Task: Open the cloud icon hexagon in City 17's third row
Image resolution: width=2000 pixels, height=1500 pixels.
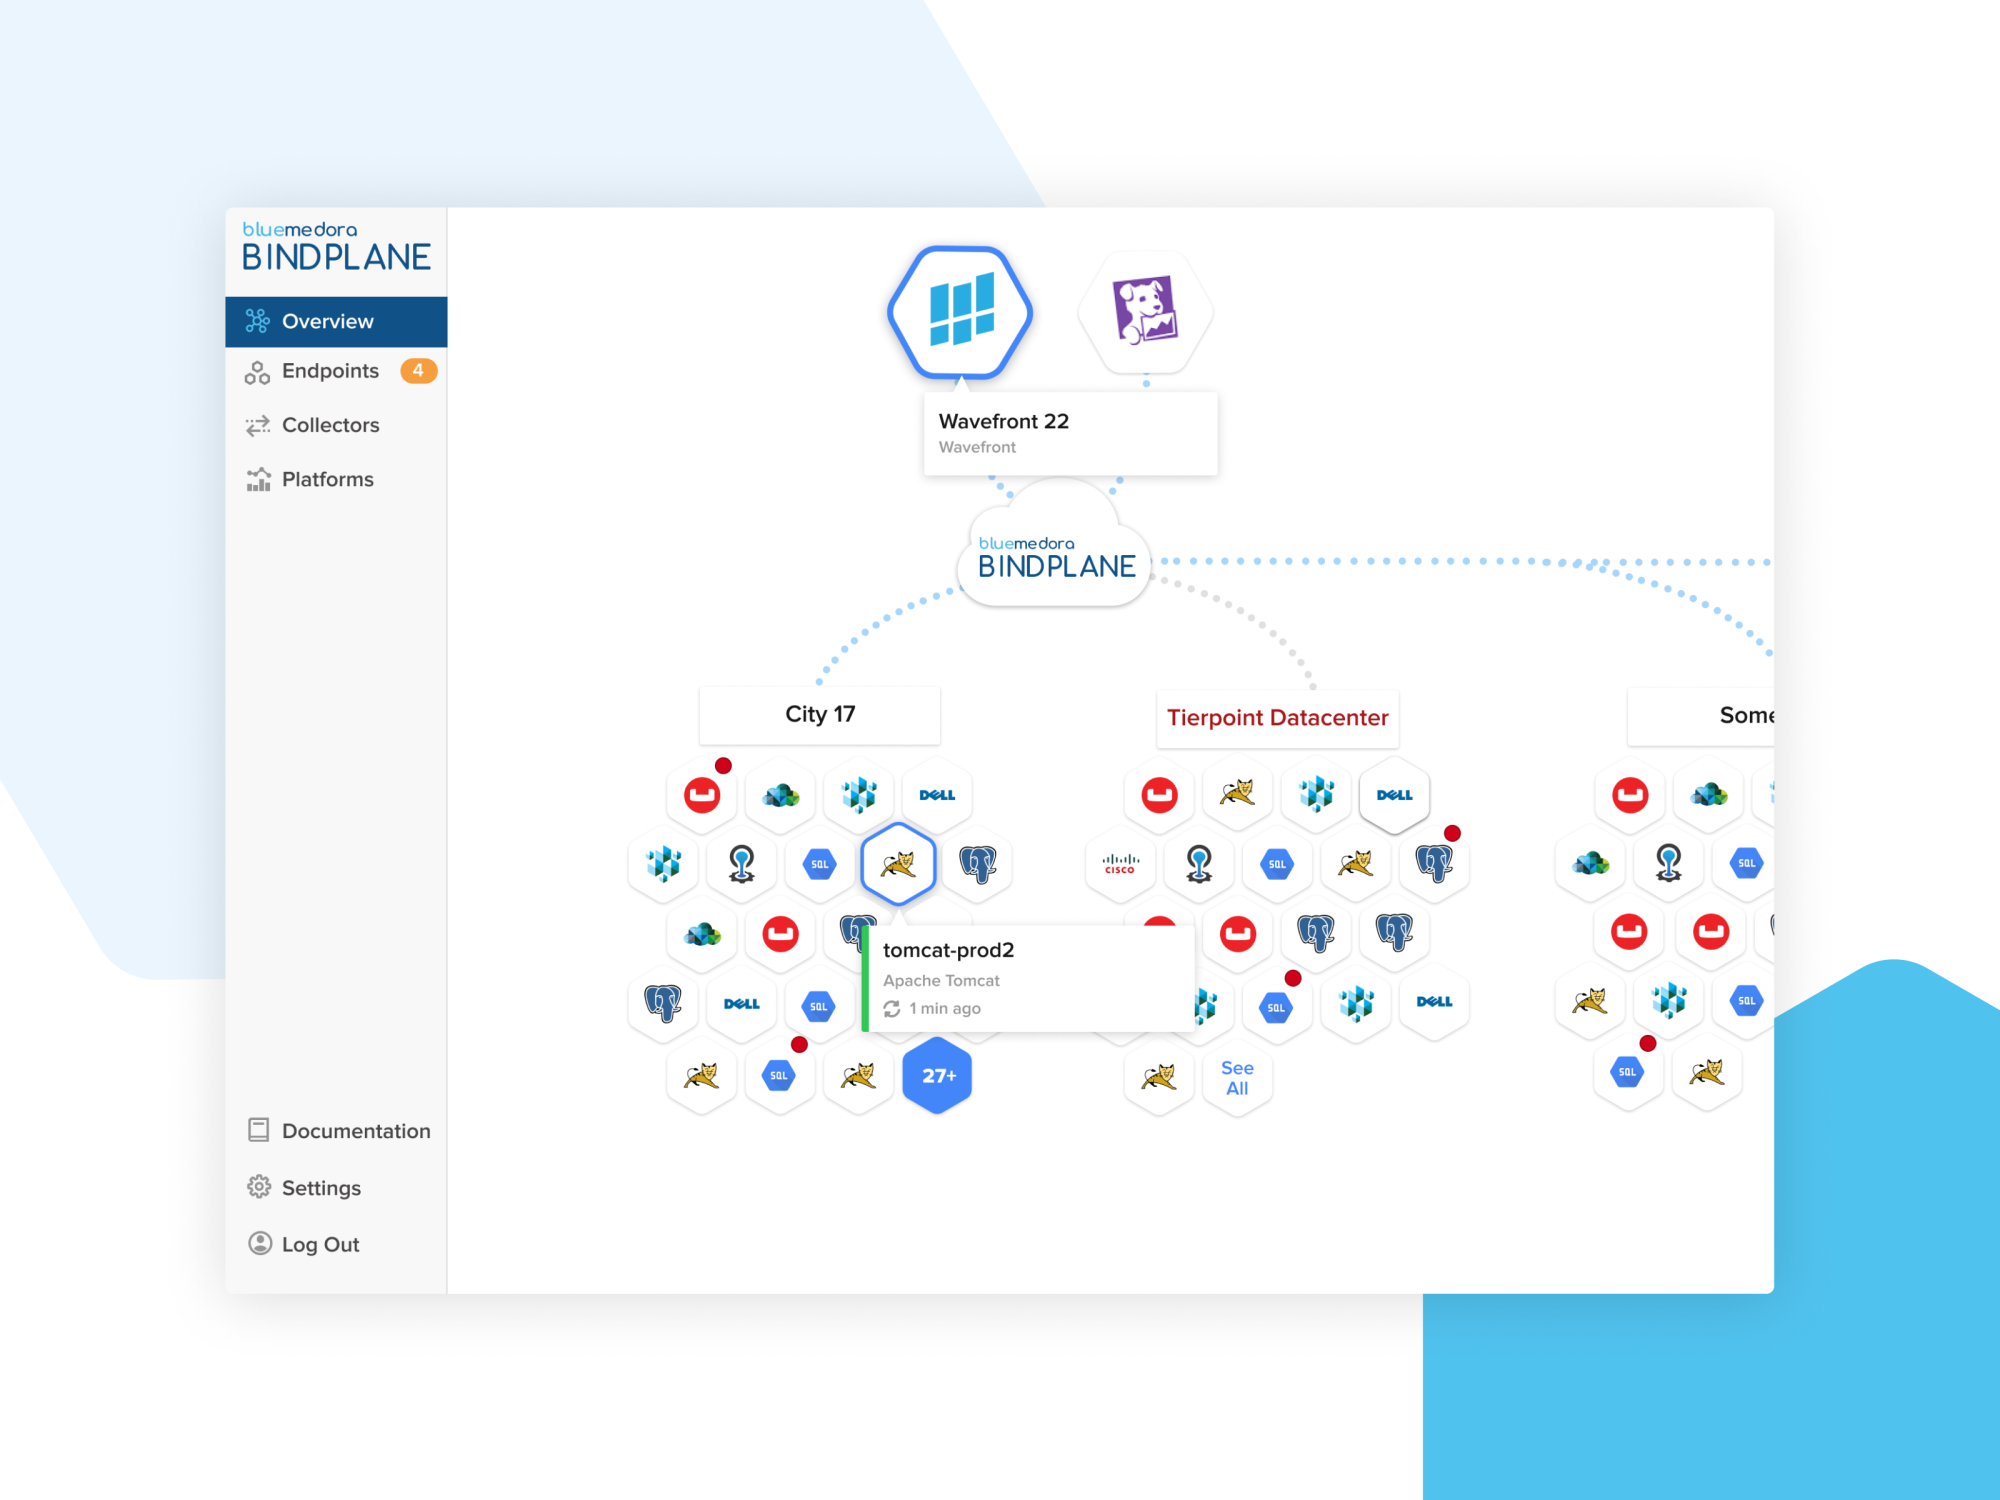Action: 702,936
